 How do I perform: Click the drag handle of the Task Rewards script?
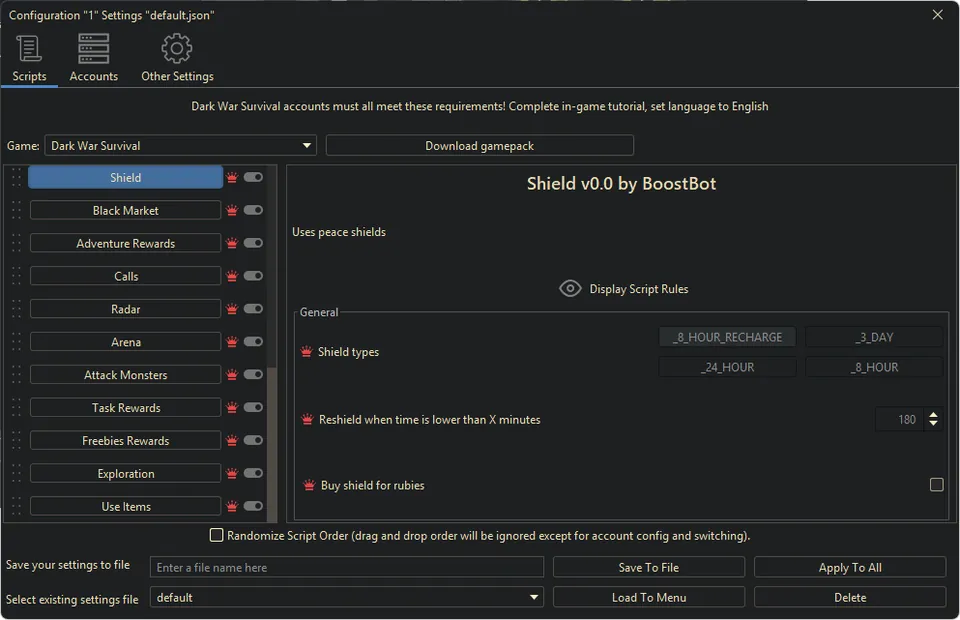click(16, 408)
